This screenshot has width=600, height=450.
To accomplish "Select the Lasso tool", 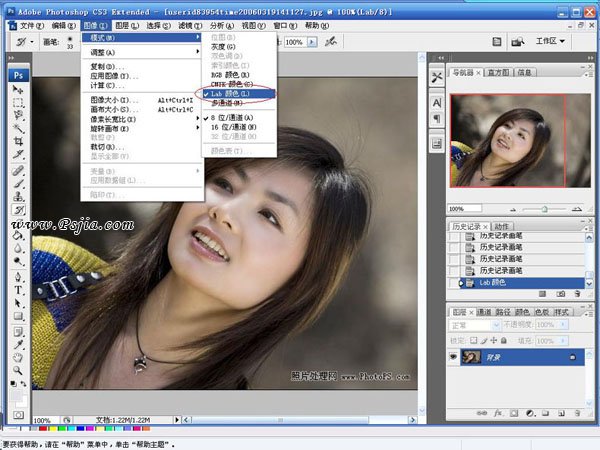I will click(x=18, y=115).
